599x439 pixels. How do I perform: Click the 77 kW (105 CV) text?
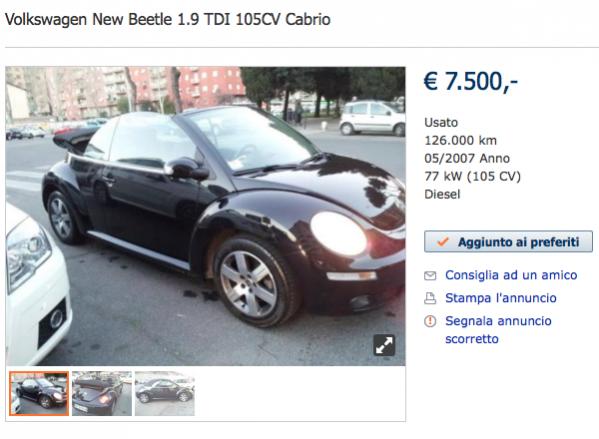[x=473, y=176]
